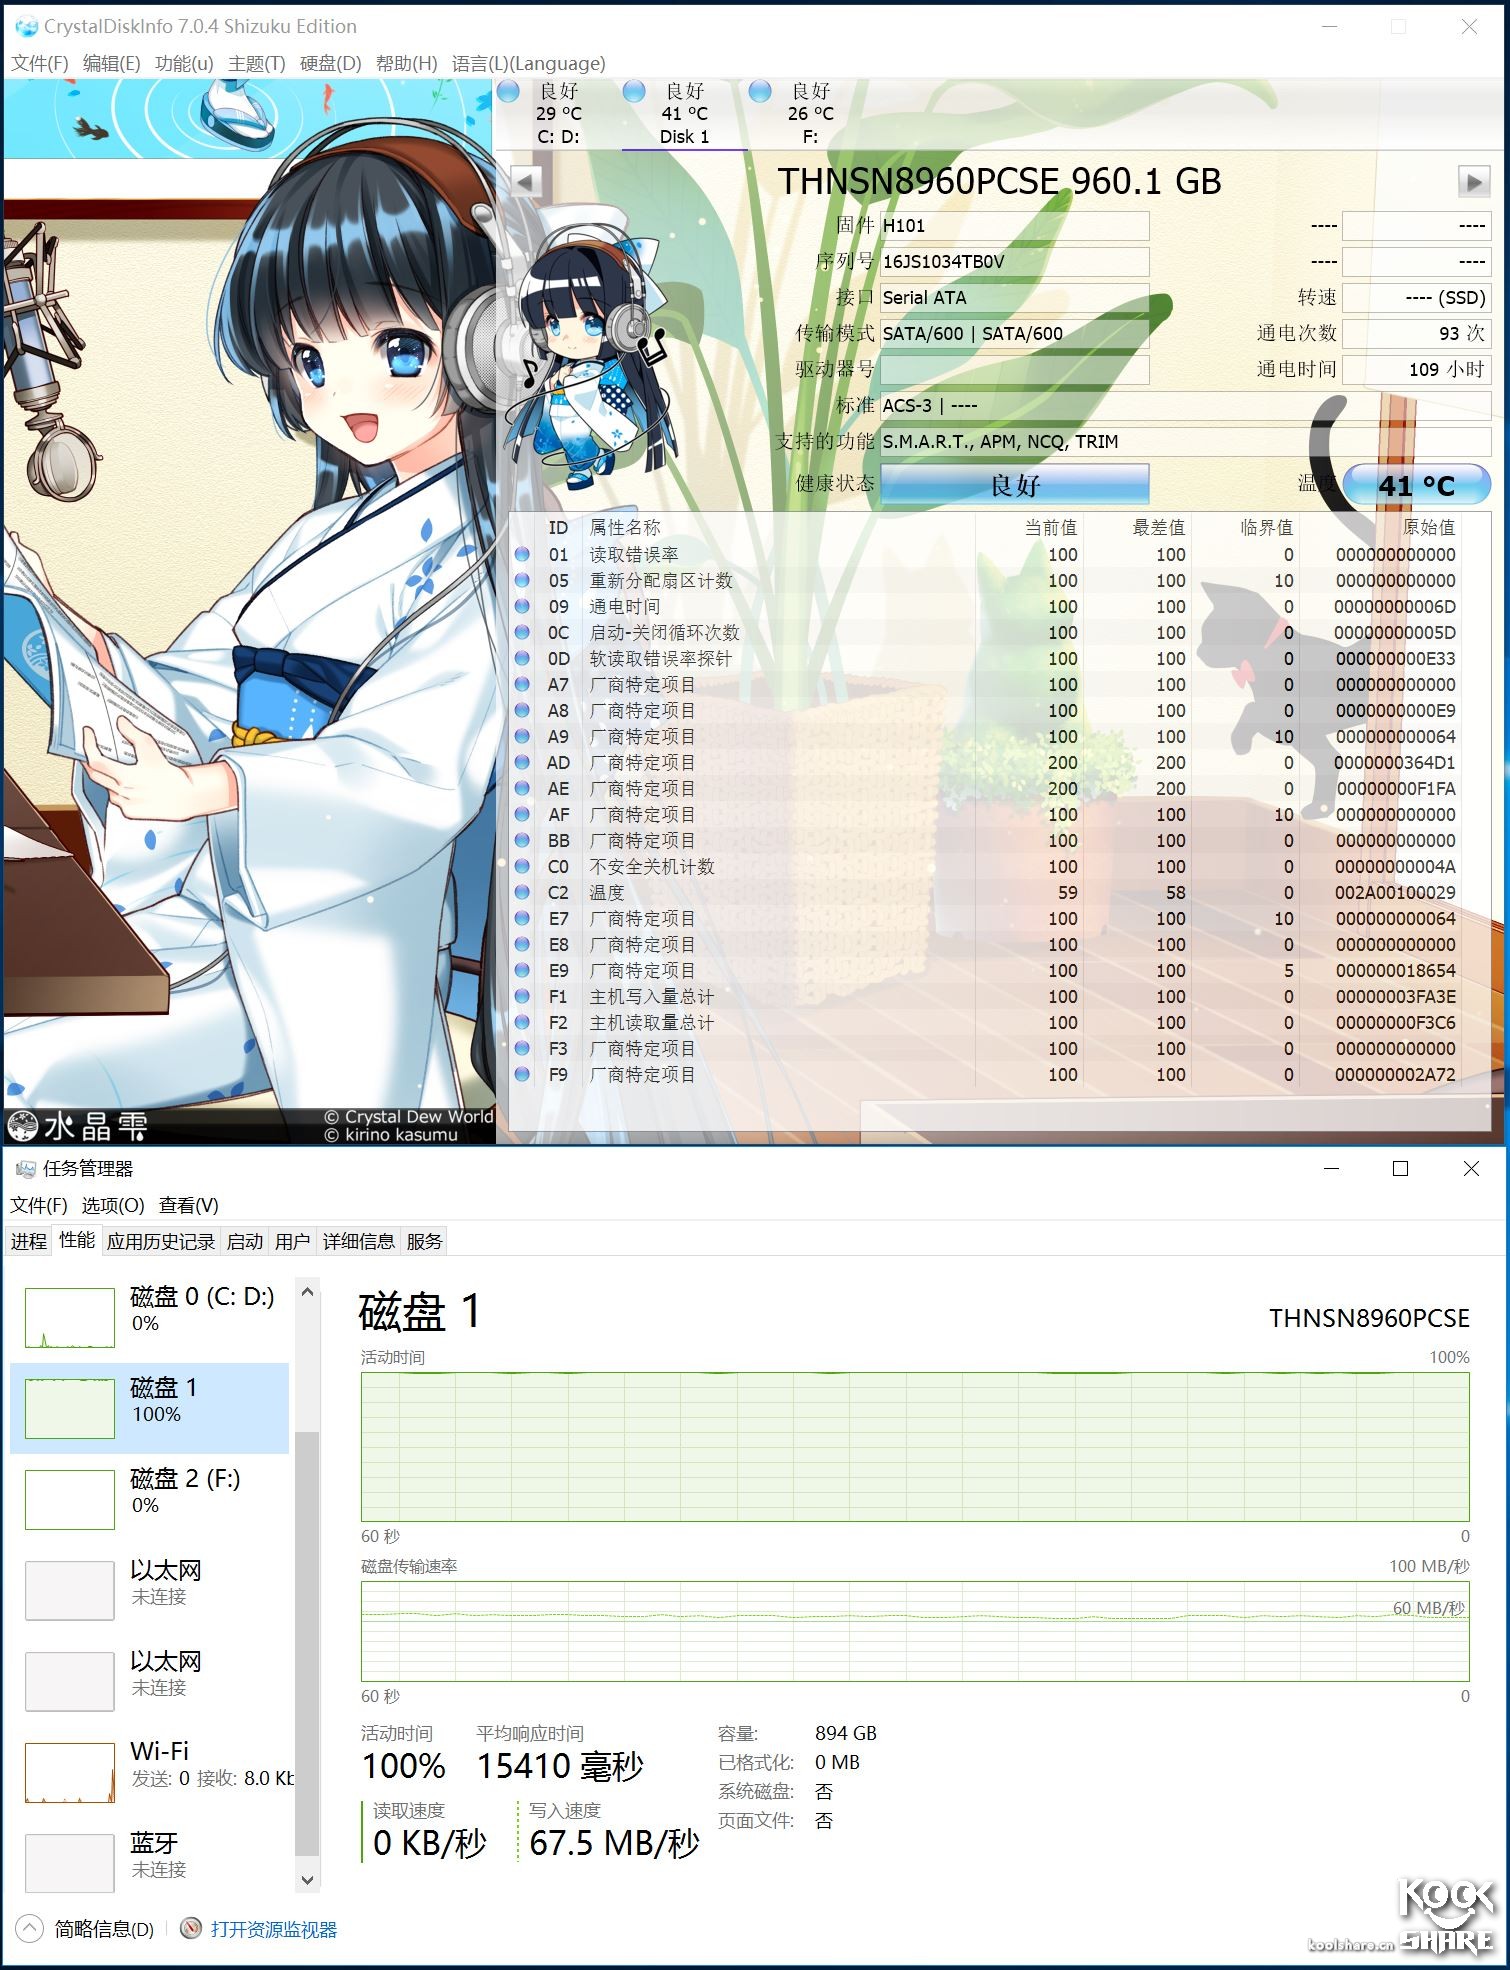
Task: Select attribute row E9 厂商特定项目
Action: click(x=985, y=970)
